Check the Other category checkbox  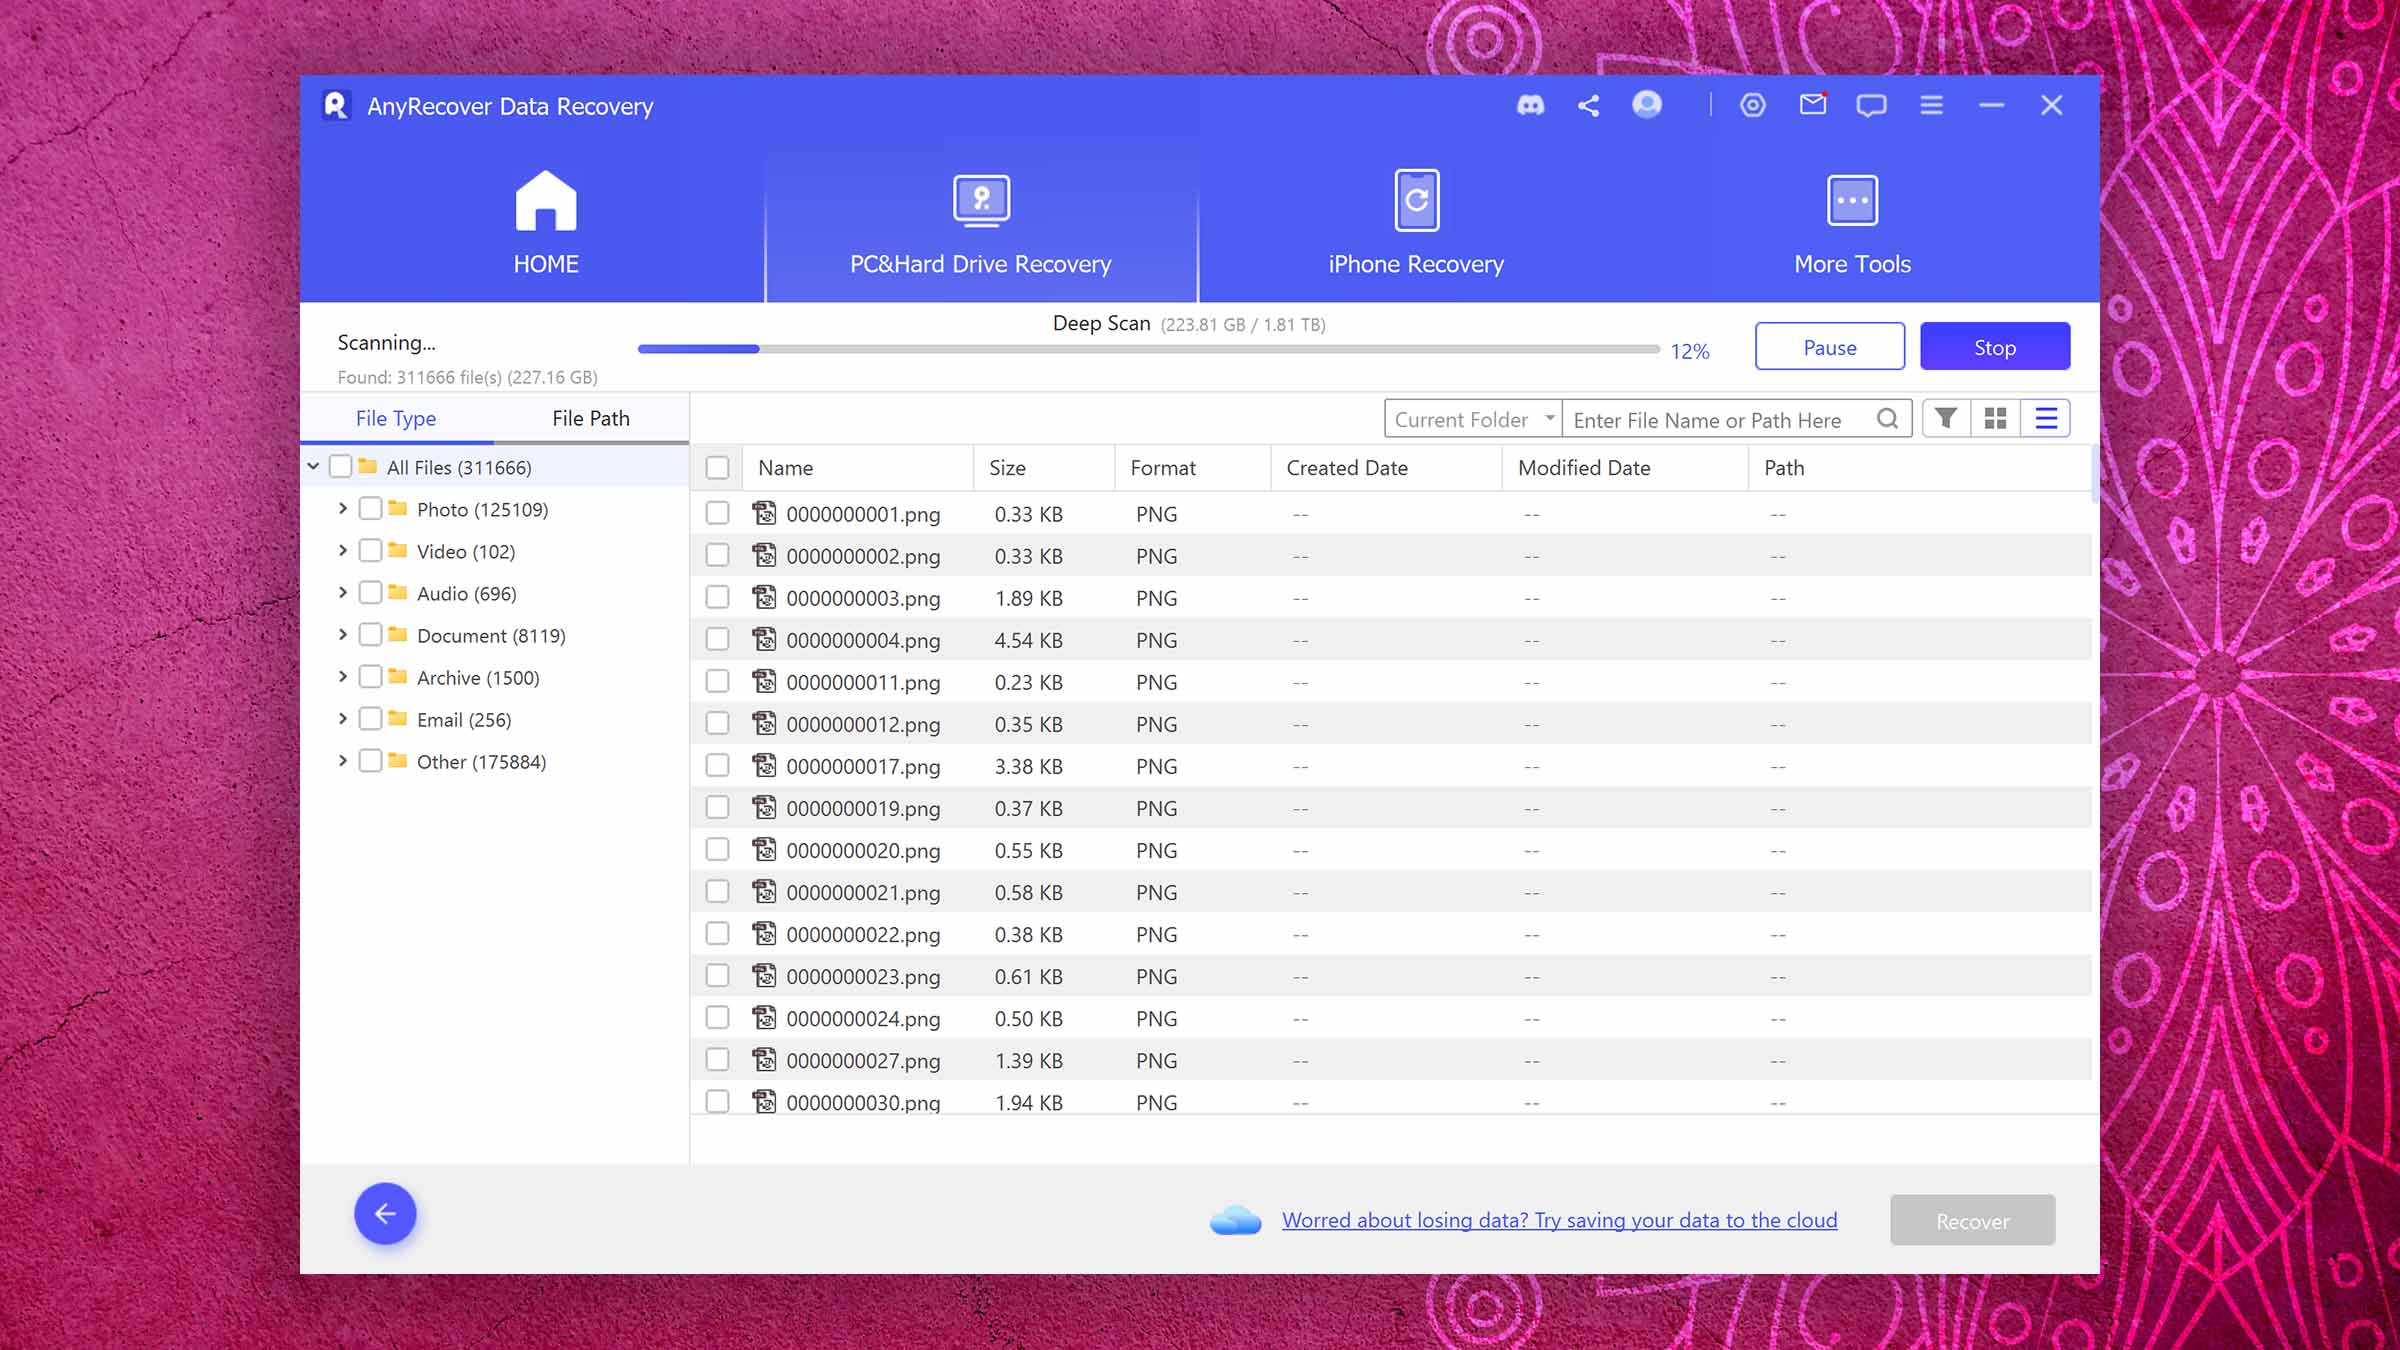pos(370,761)
